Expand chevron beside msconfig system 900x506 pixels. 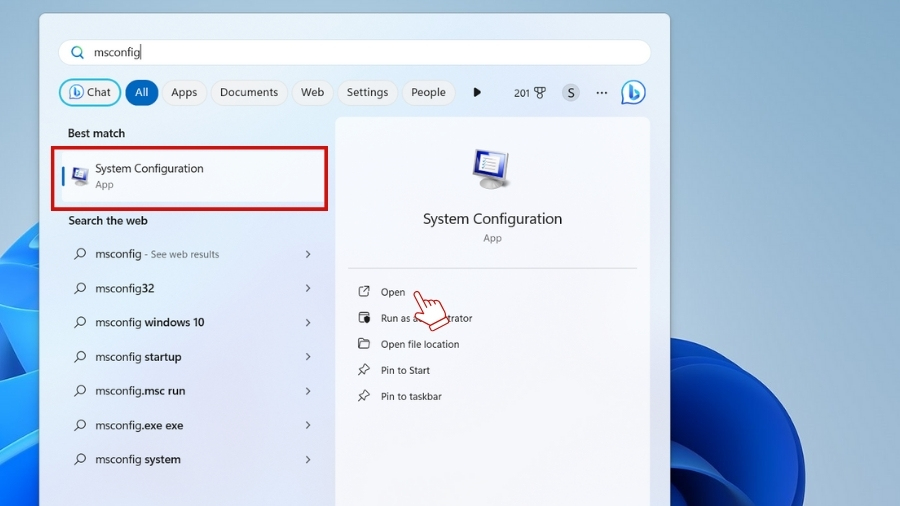tap(308, 460)
